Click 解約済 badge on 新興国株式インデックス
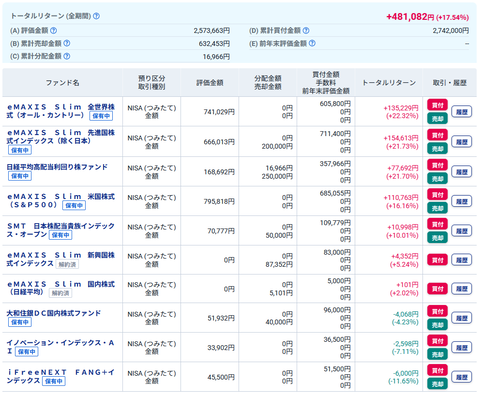The image size is (480, 397). coord(67,265)
